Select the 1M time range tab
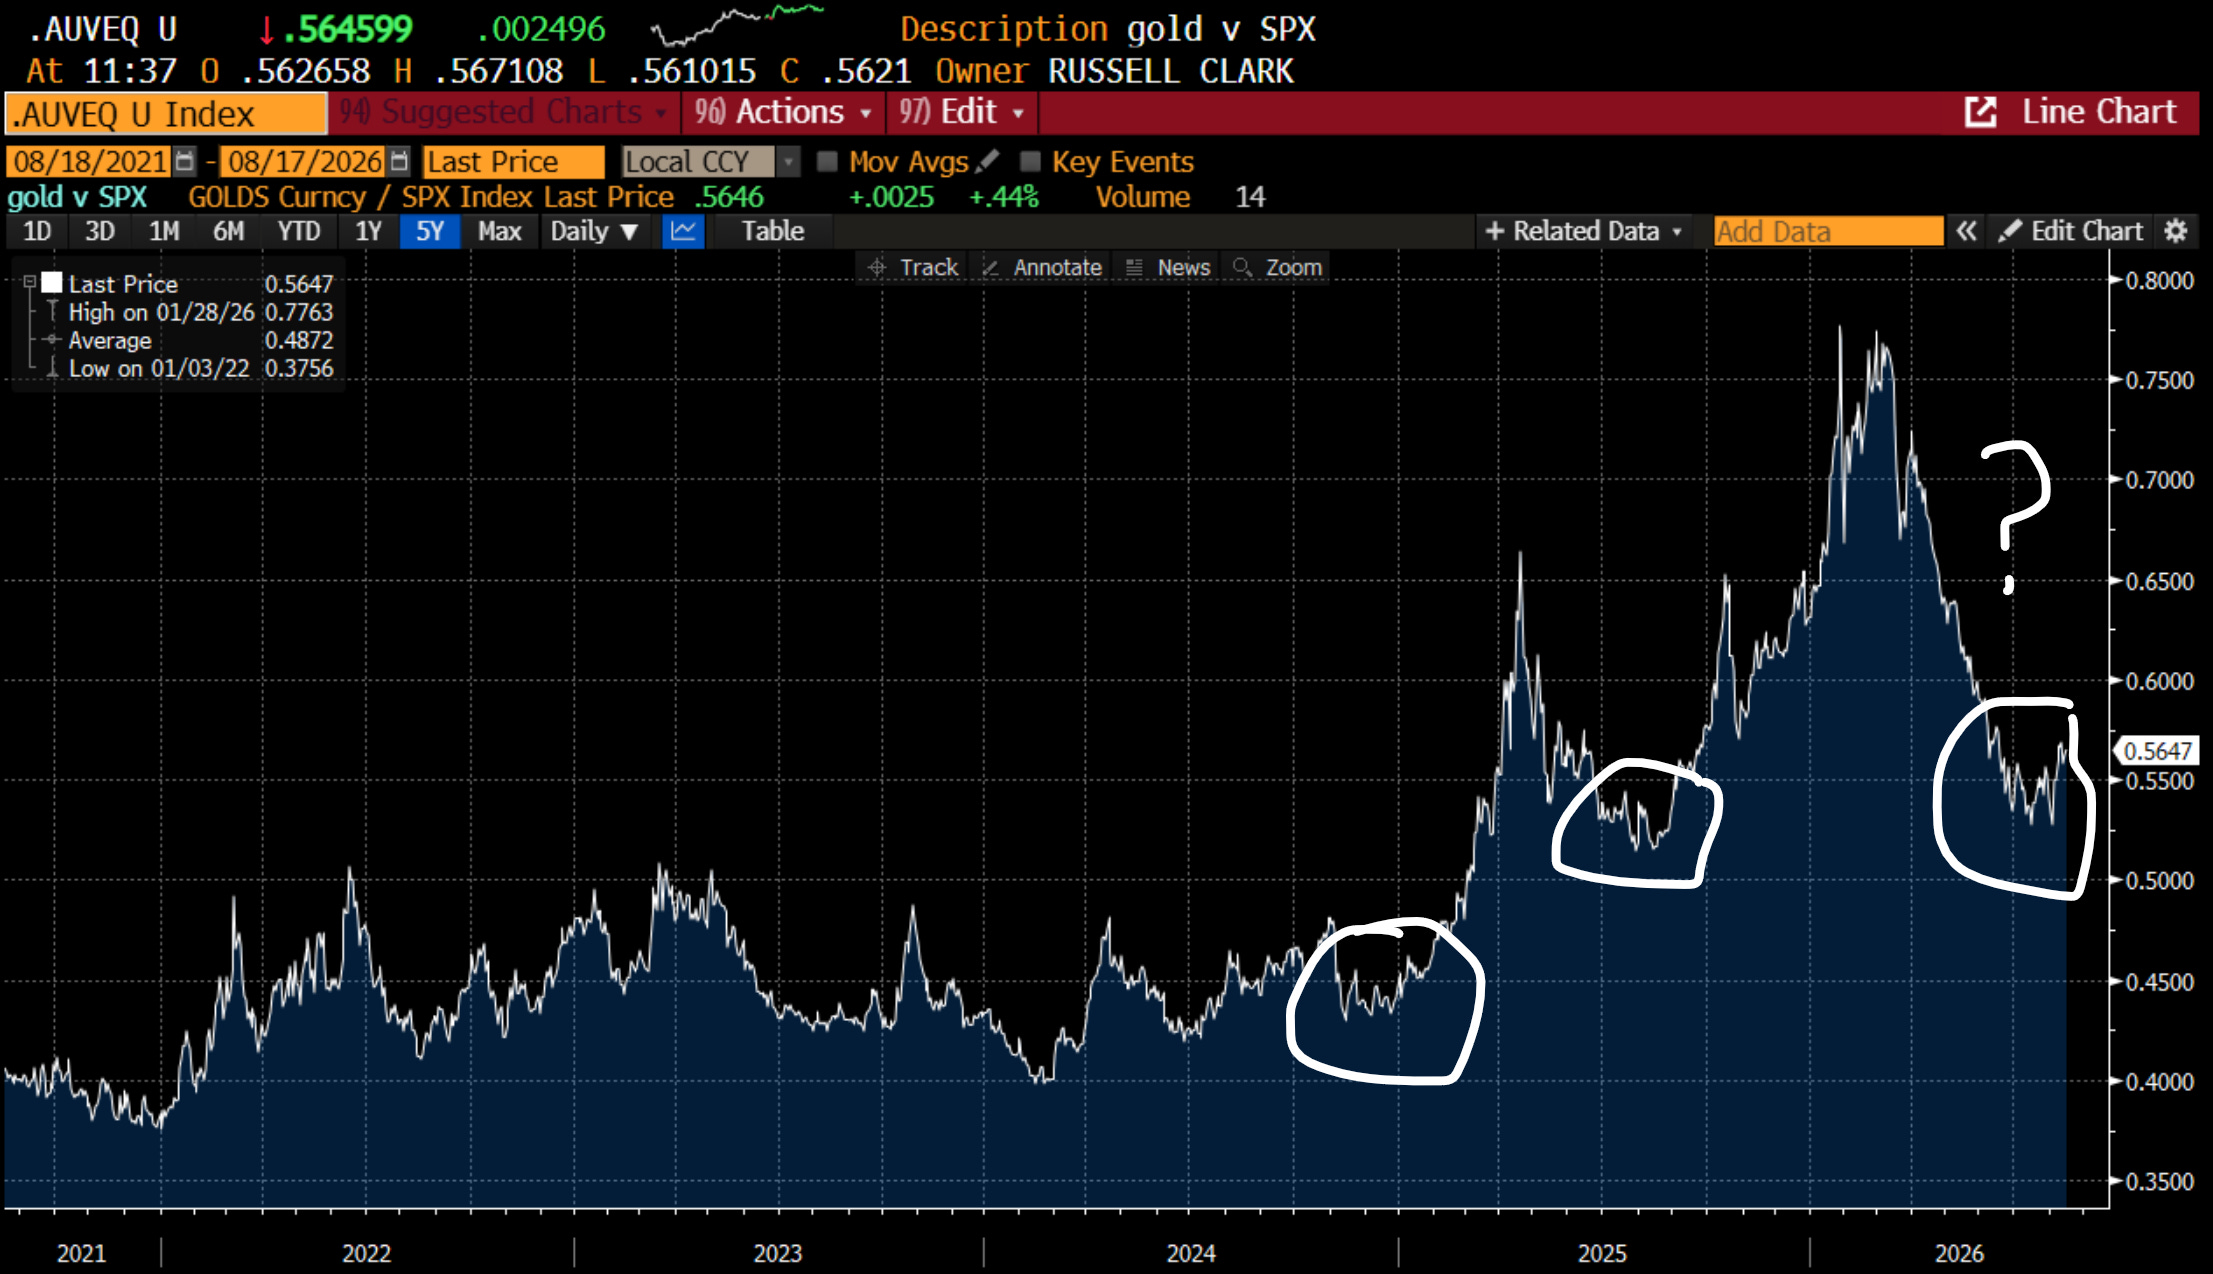This screenshot has width=2213, height=1274. 164,231
